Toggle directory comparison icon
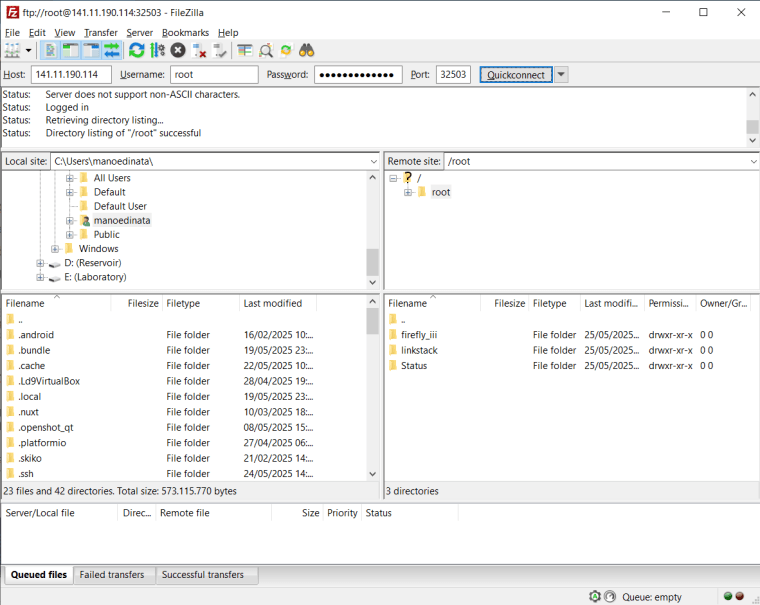 click(x=266, y=50)
